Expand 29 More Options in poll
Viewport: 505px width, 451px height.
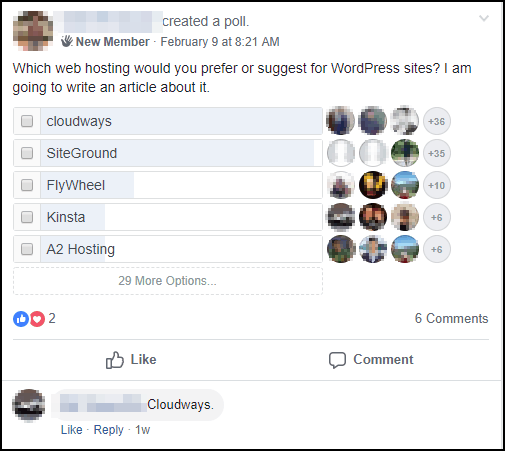(168, 281)
